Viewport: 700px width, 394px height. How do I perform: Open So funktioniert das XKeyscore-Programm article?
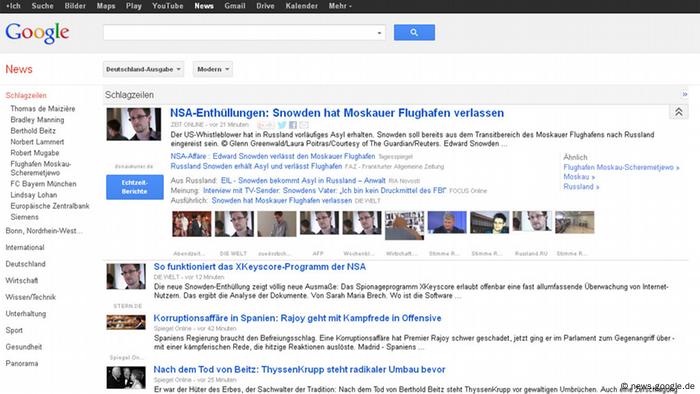click(x=260, y=267)
